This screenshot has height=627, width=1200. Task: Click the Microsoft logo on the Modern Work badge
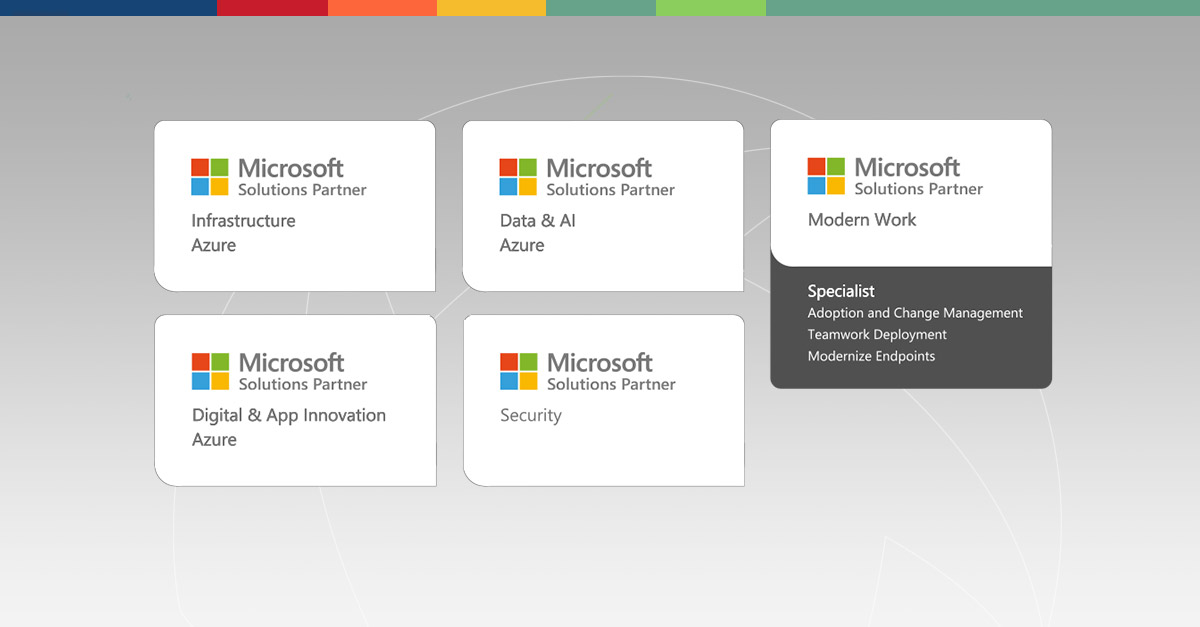826,175
